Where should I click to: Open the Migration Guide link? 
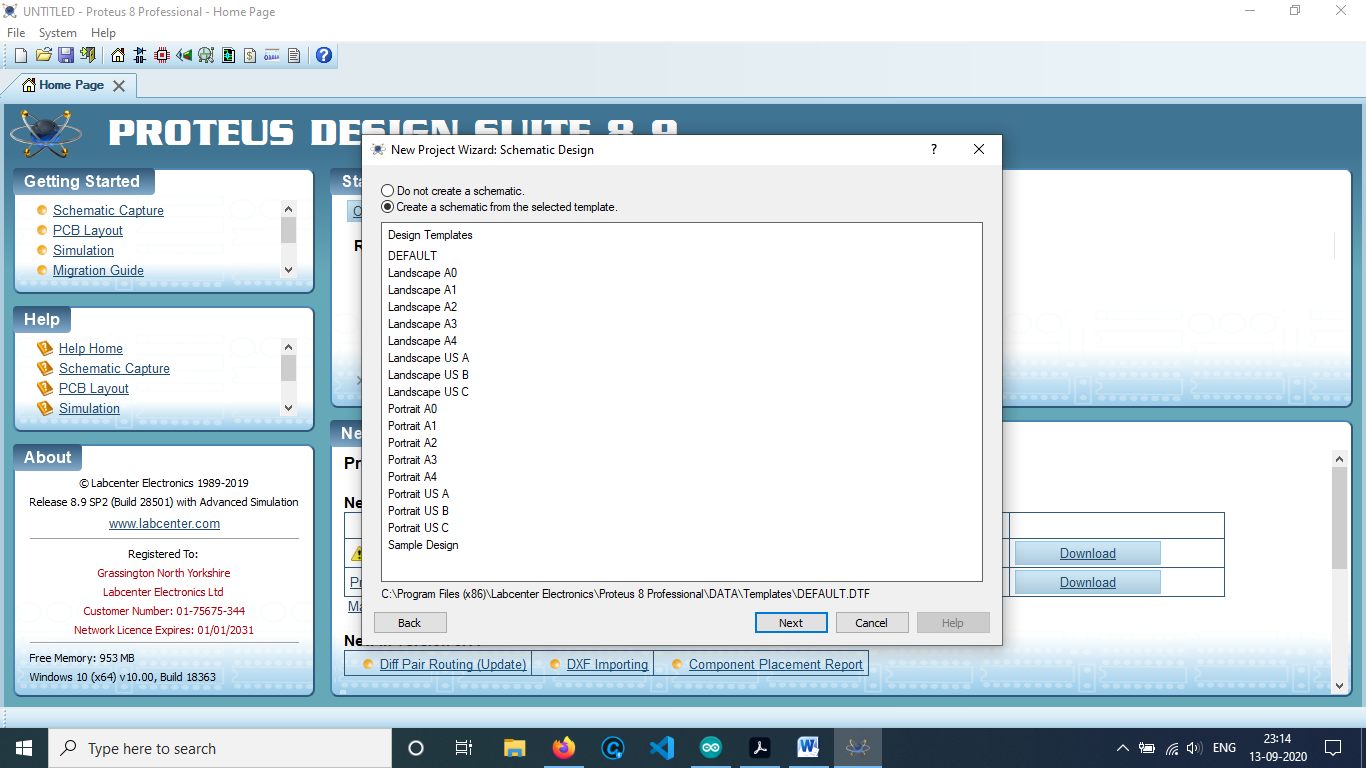[98, 270]
